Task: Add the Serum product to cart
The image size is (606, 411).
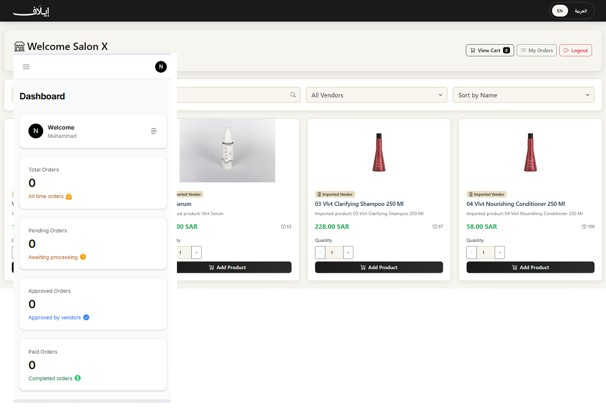Action: click(x=234, y=267)
